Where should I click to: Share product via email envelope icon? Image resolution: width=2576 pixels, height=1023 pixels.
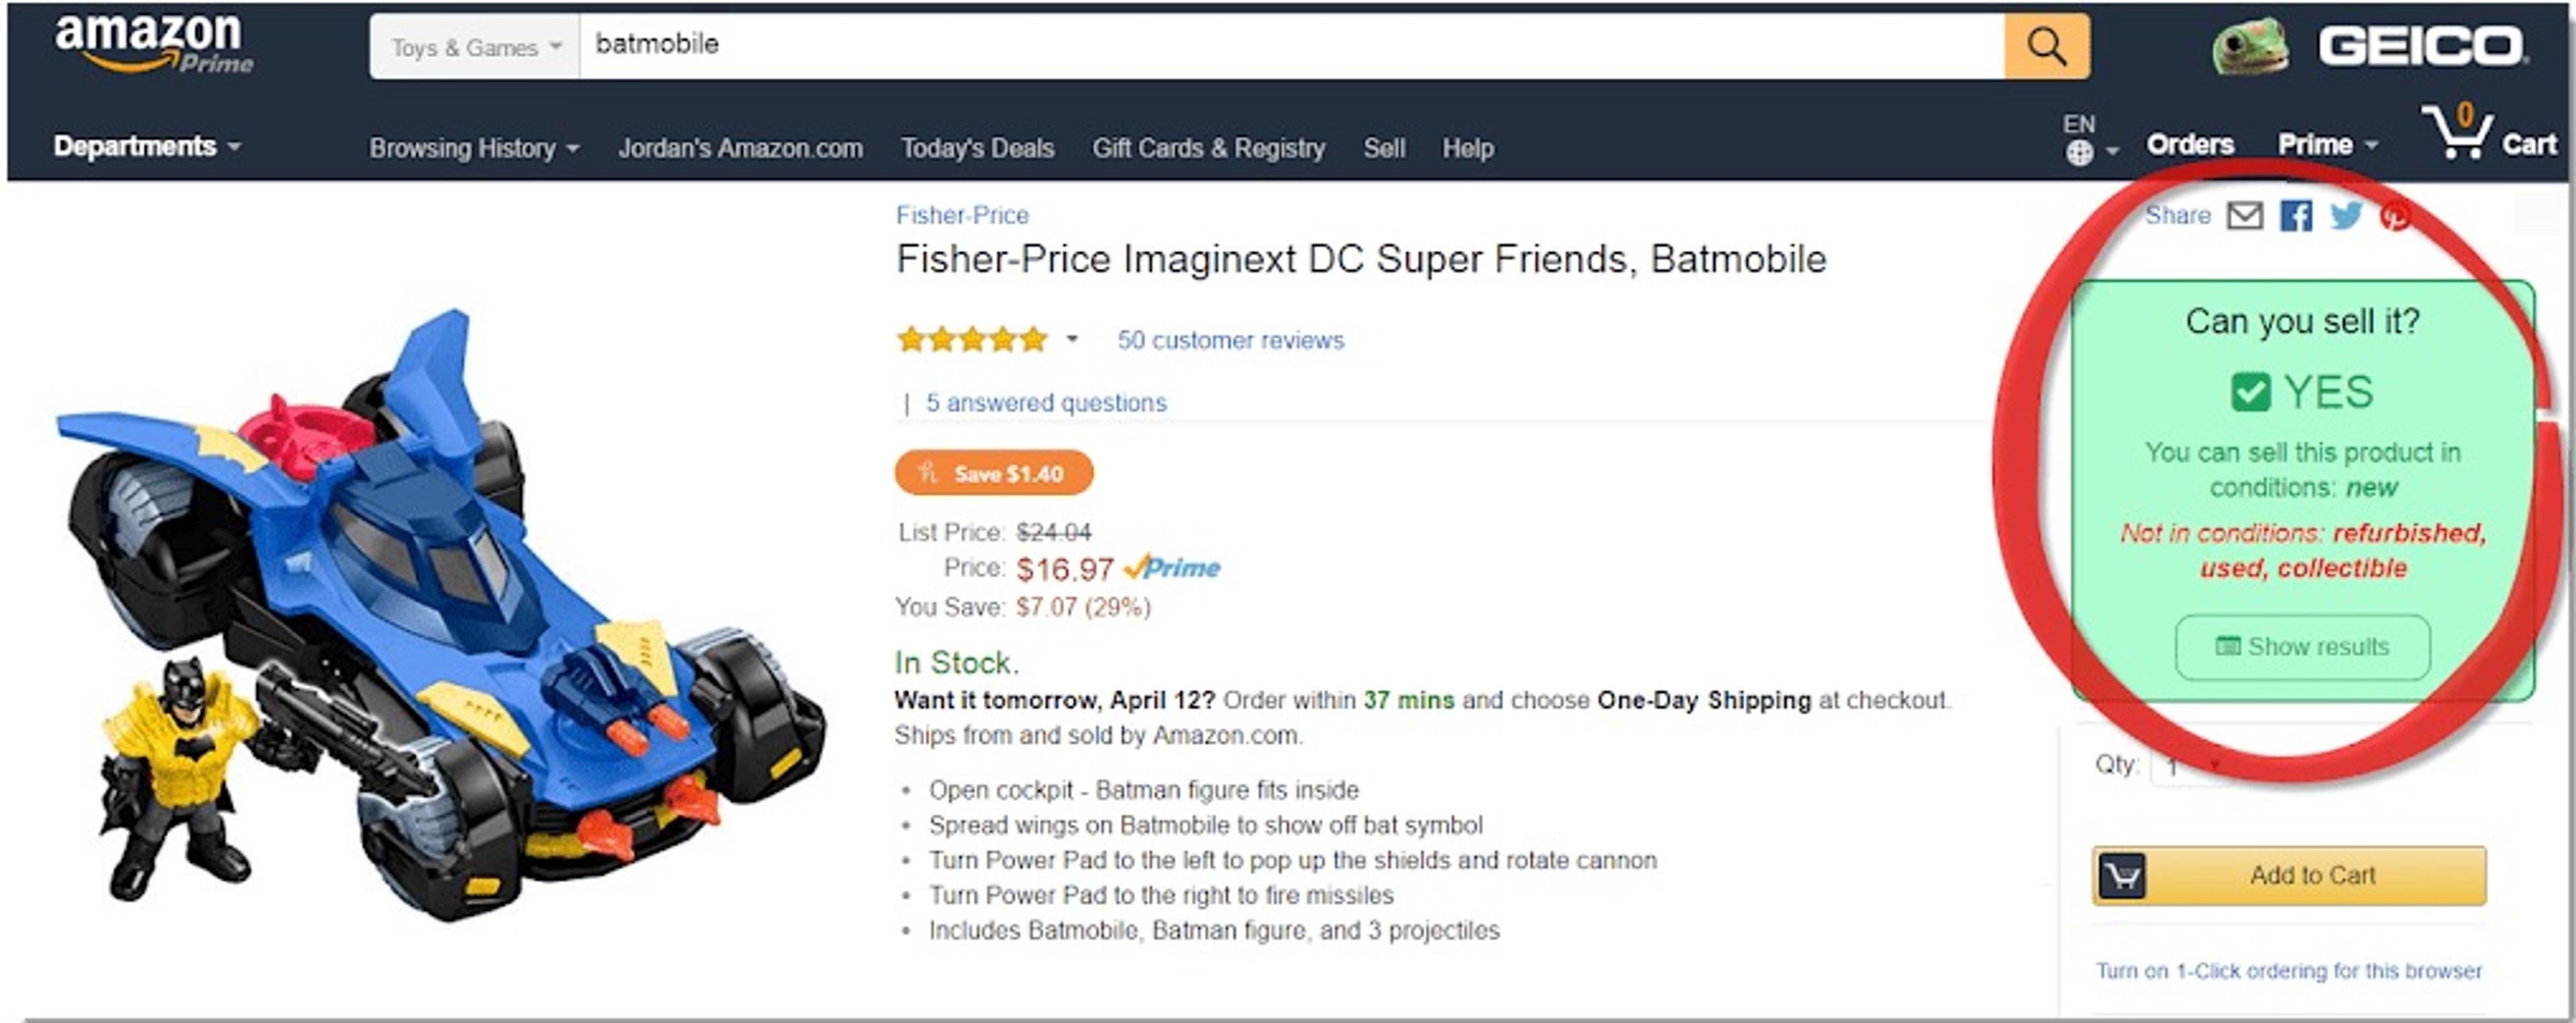click(x=2244, y=216)
